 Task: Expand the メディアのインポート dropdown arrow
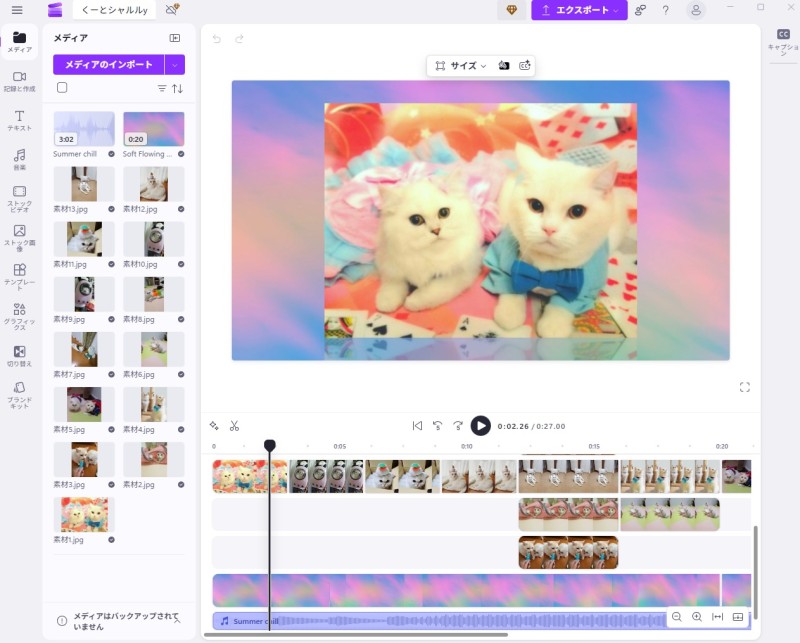point(175,65)
